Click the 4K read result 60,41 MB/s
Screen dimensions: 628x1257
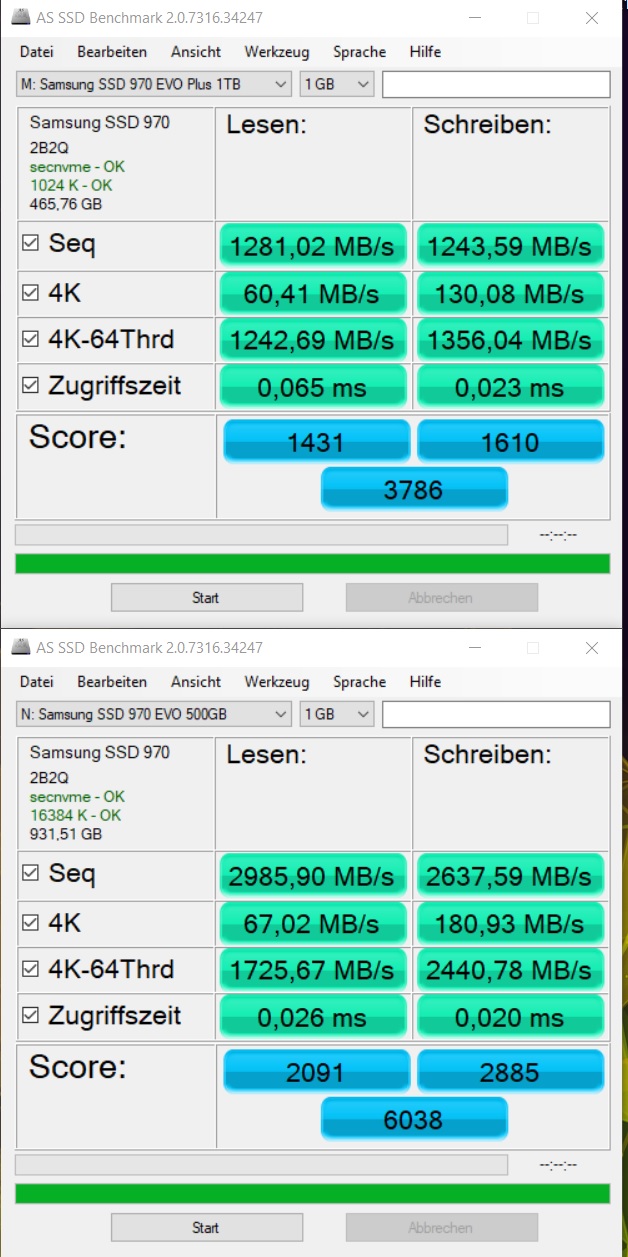coord(313,294)
